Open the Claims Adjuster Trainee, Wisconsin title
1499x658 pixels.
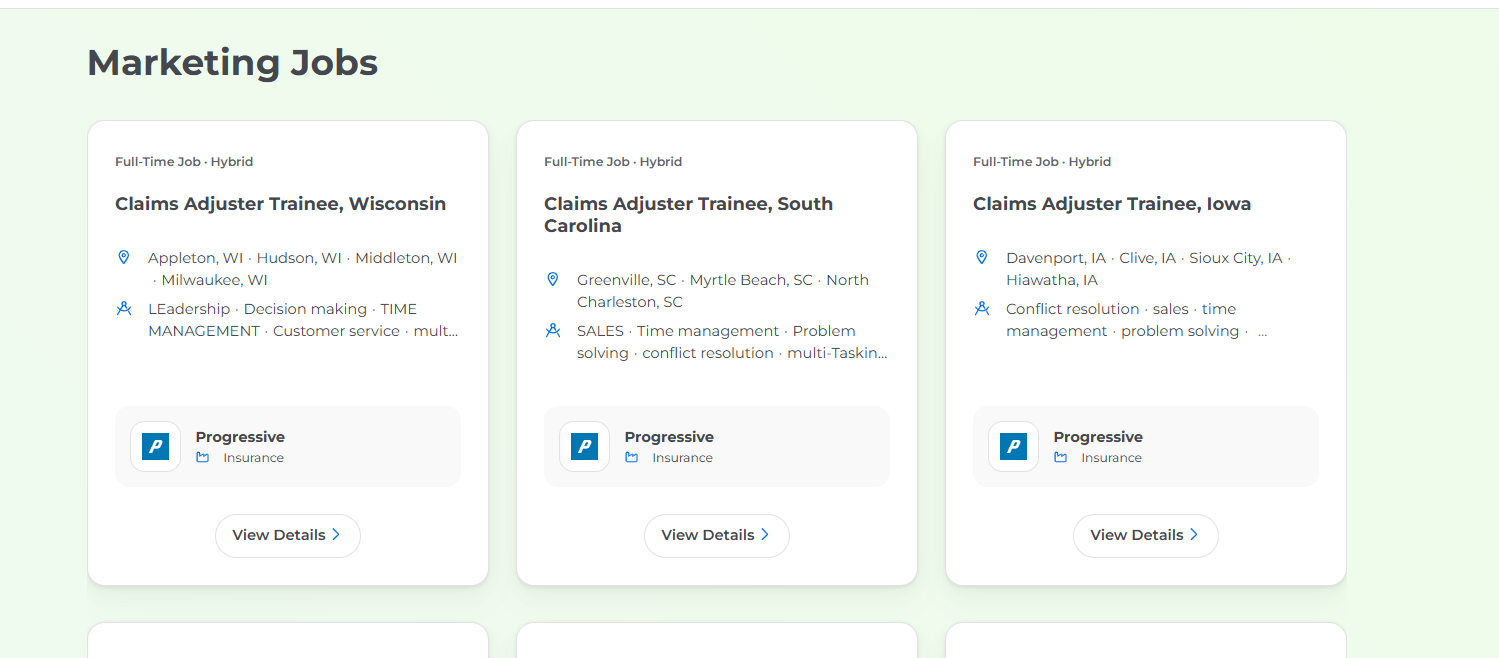(280, 204)
